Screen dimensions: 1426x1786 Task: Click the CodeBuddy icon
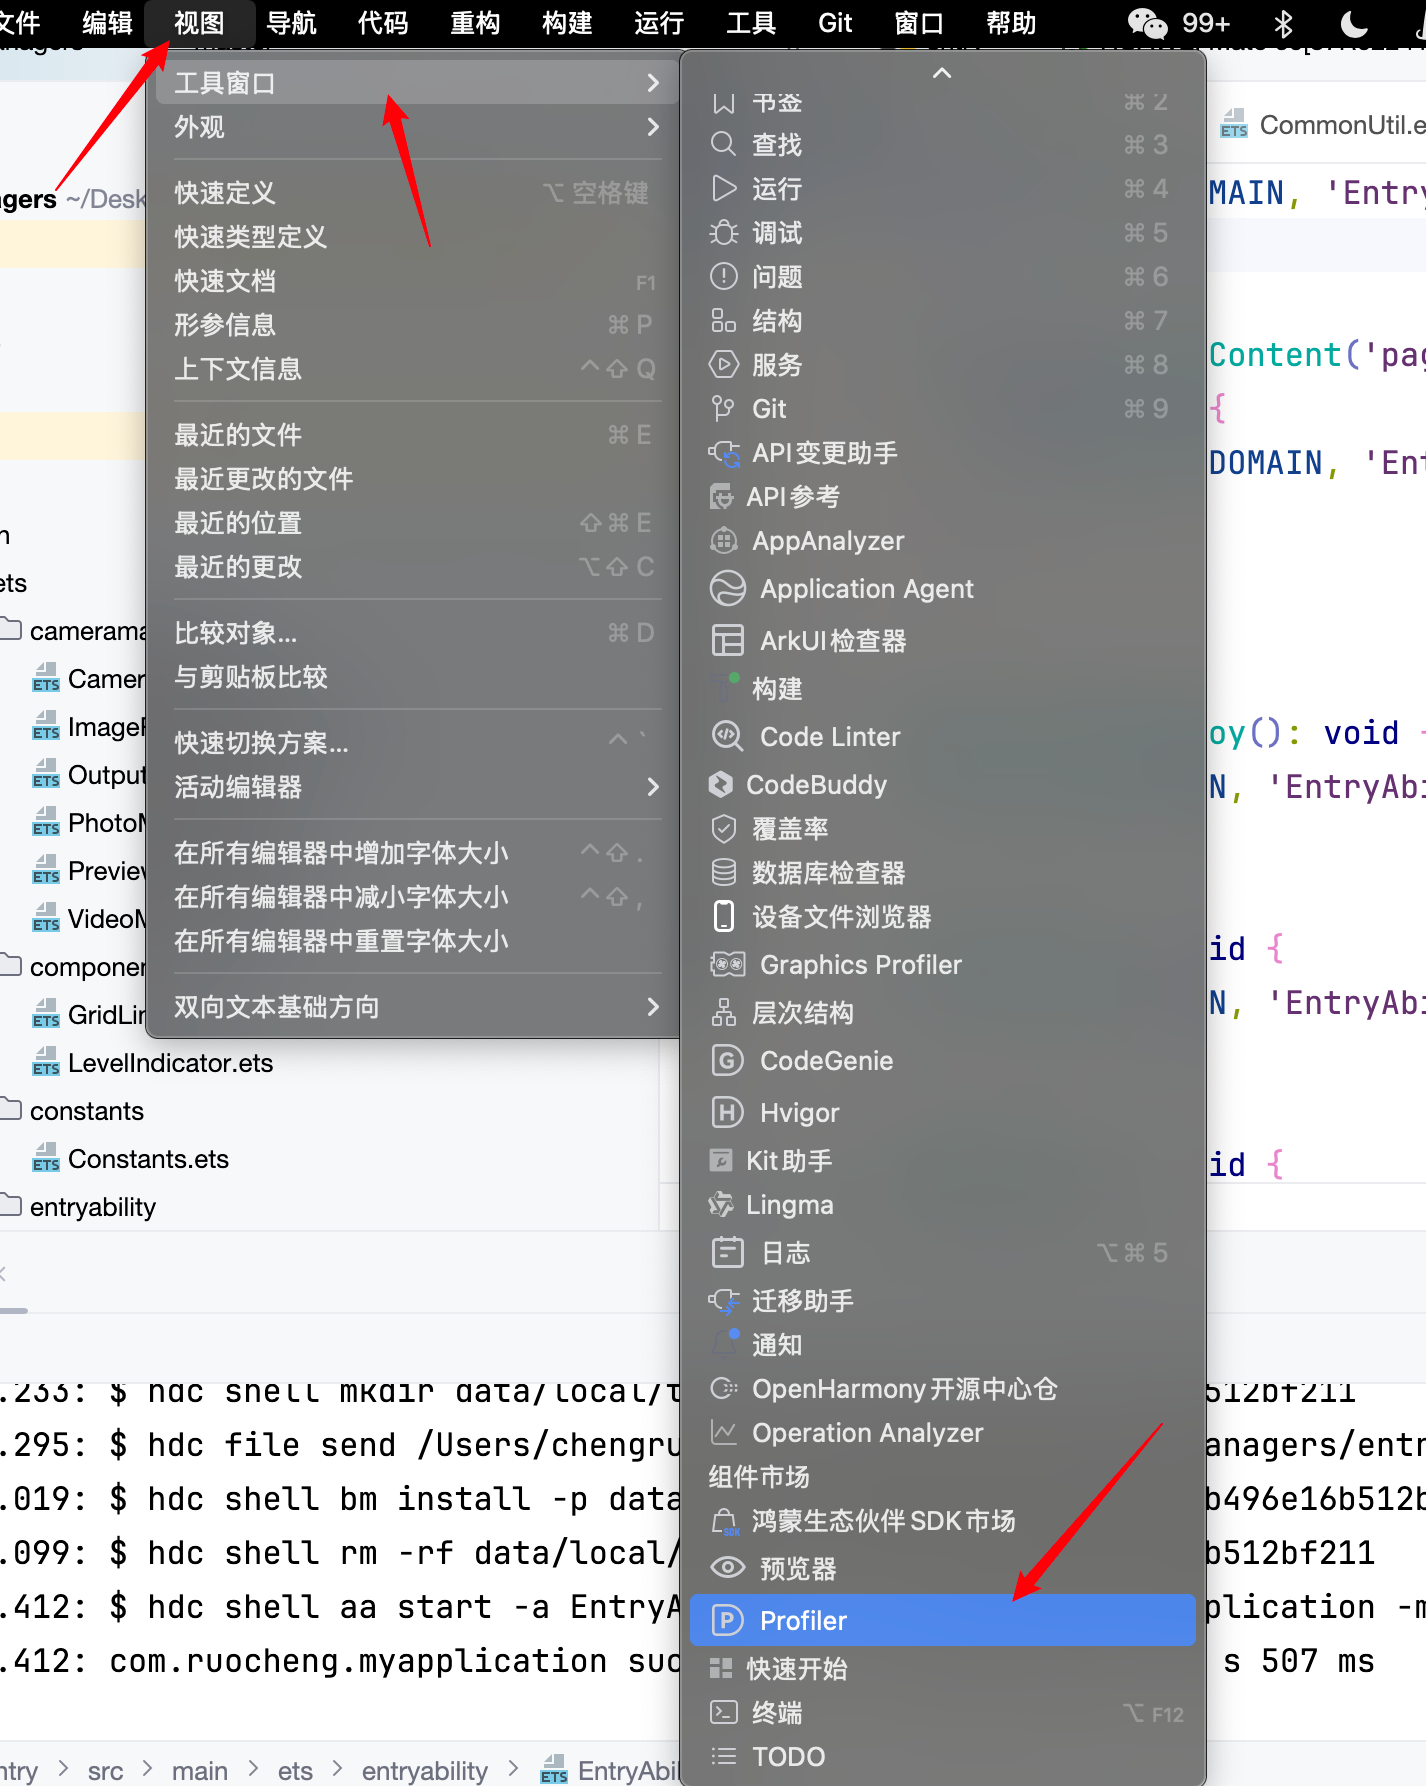tap(721, 785)
